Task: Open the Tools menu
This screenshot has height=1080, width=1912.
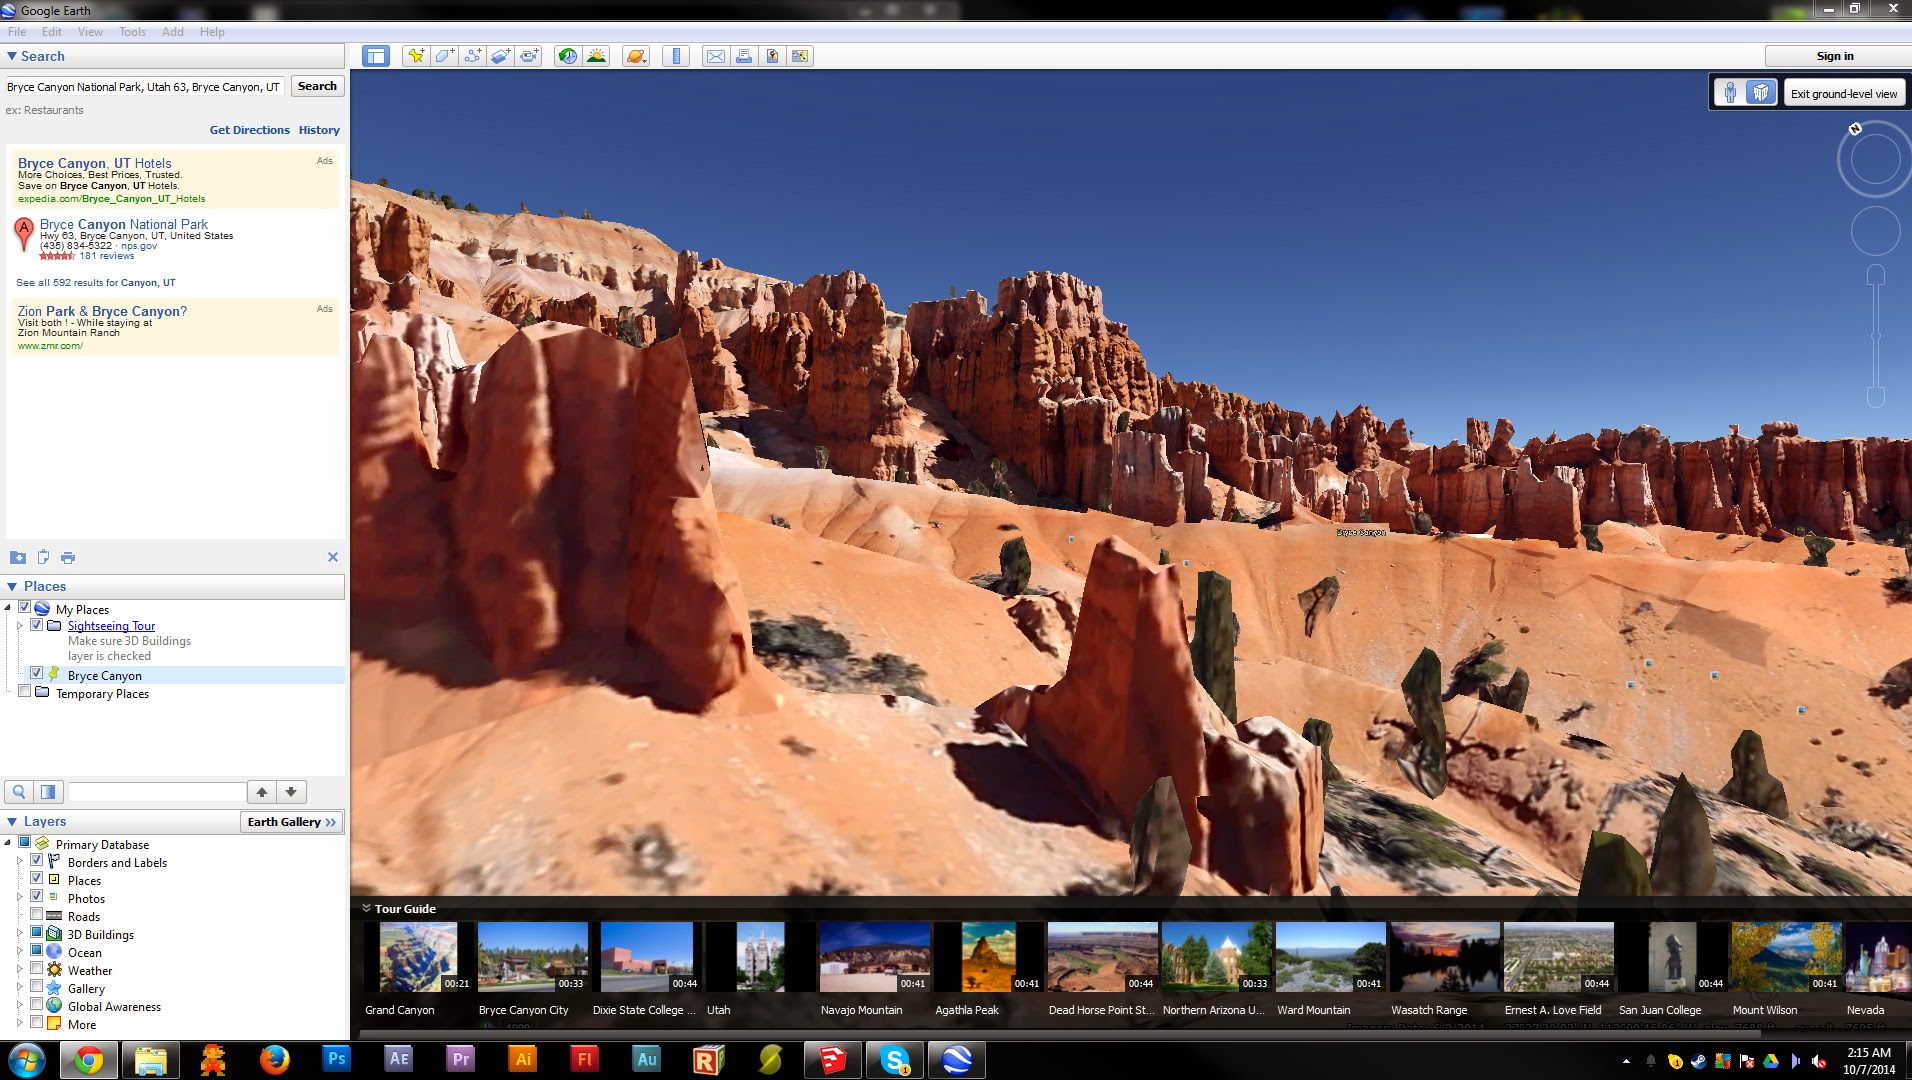Action: coord(132,32)
